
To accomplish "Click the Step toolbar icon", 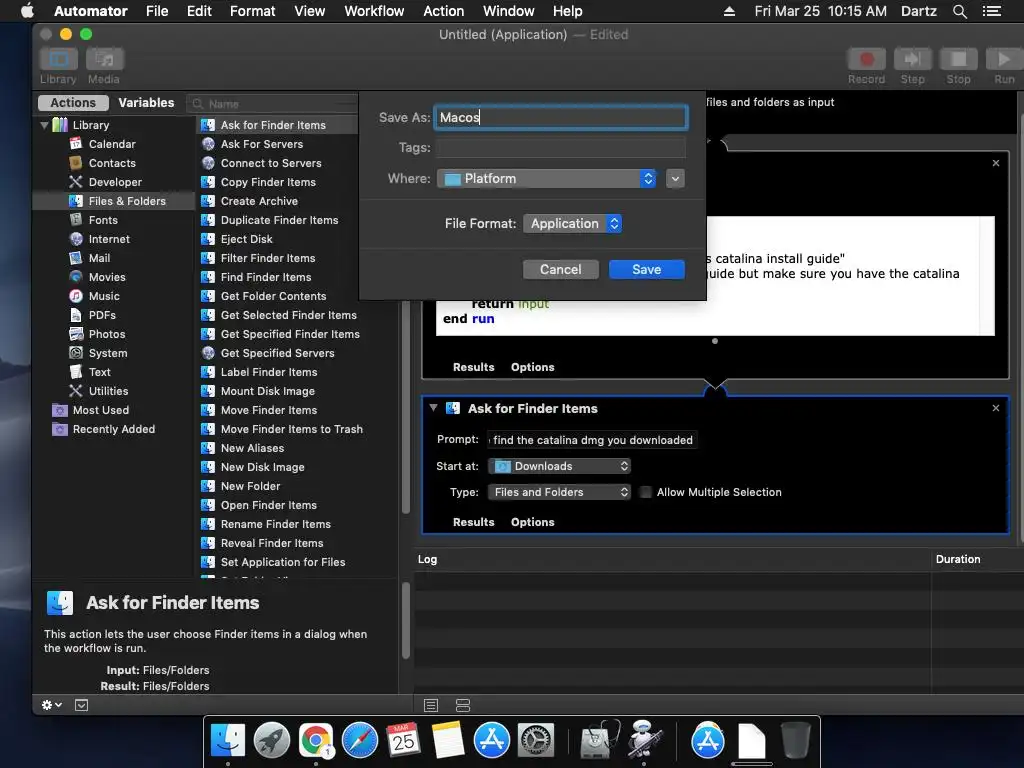I will point(912,59).
